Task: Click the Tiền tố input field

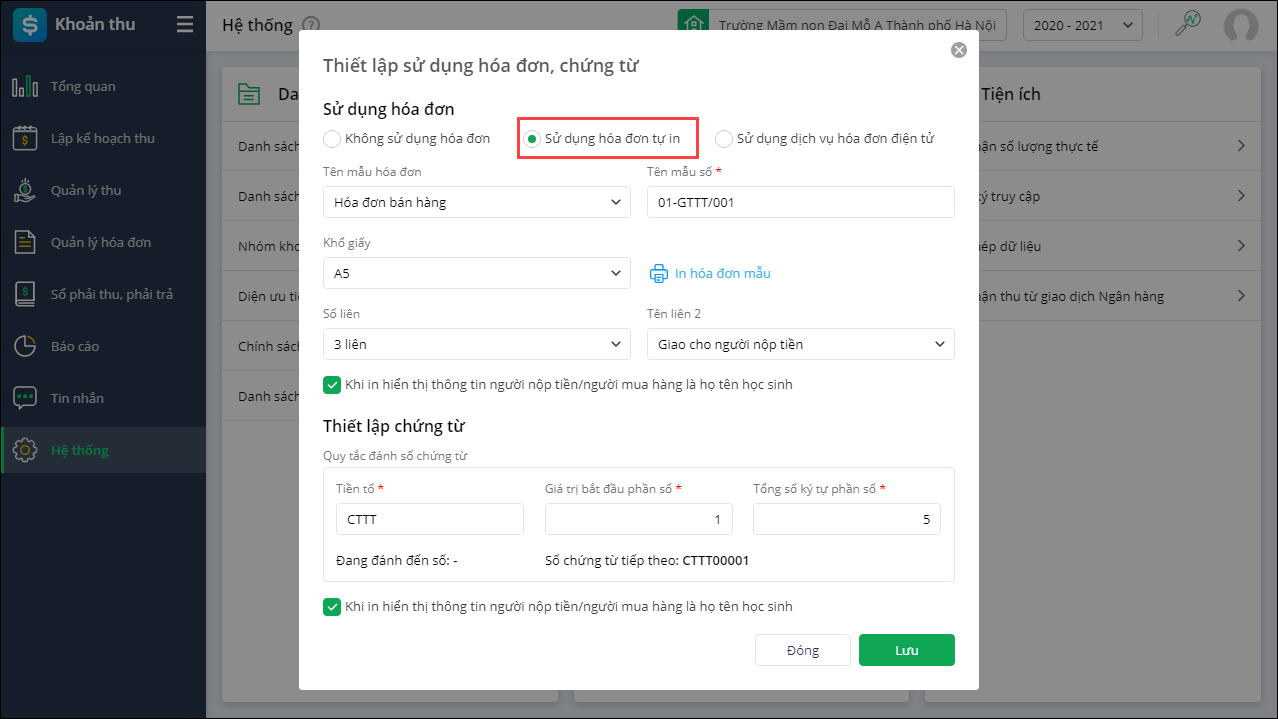Action: pyautogui.click(x=430, y=519)
